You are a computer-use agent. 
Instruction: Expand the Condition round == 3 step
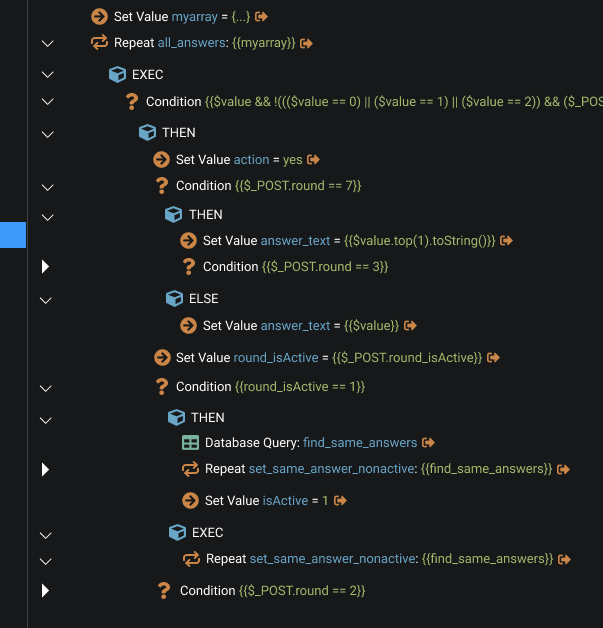(45, 267)
